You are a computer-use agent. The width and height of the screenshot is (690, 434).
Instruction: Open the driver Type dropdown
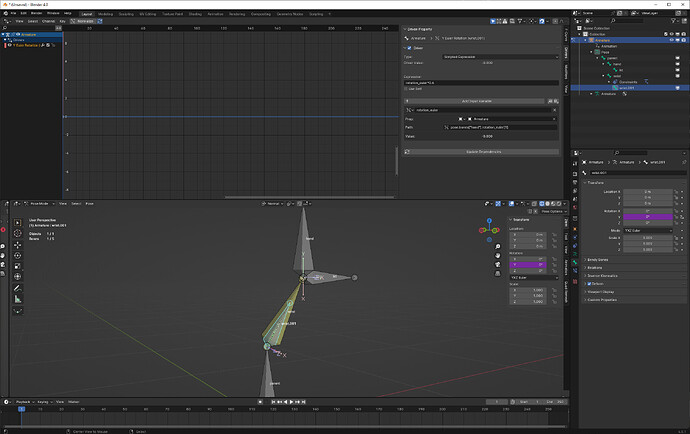pyautogui.click(x=500, y=57)
